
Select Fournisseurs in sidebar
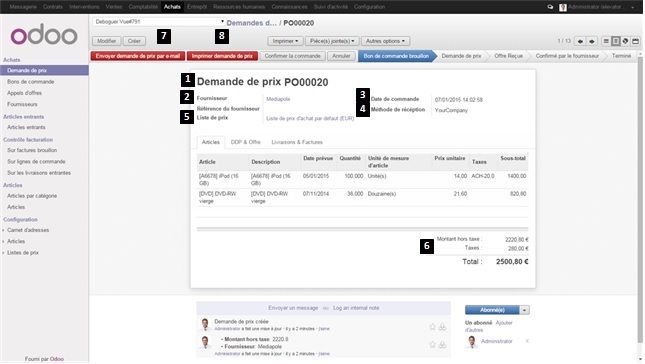click(x=22, y=104)
